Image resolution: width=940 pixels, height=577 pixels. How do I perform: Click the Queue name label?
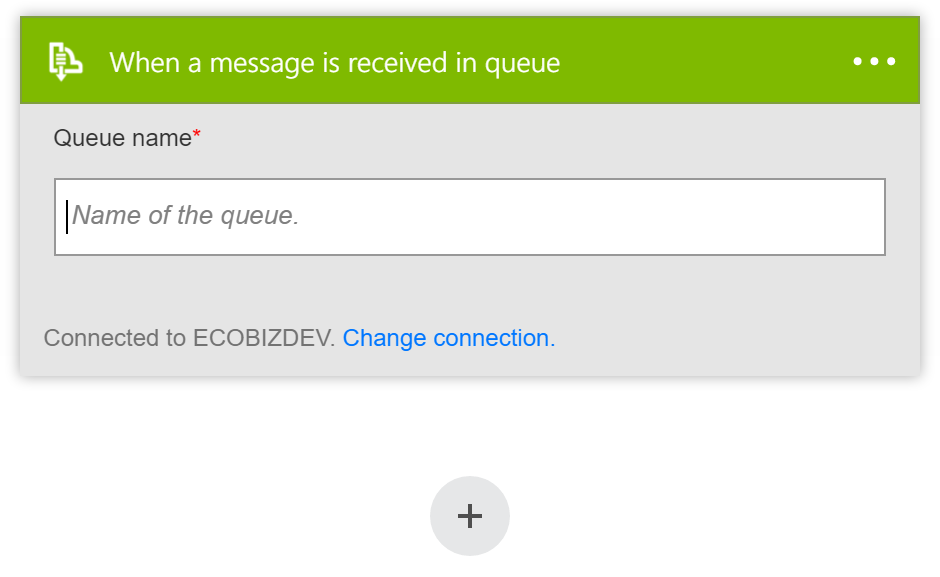tap(122, 138)
